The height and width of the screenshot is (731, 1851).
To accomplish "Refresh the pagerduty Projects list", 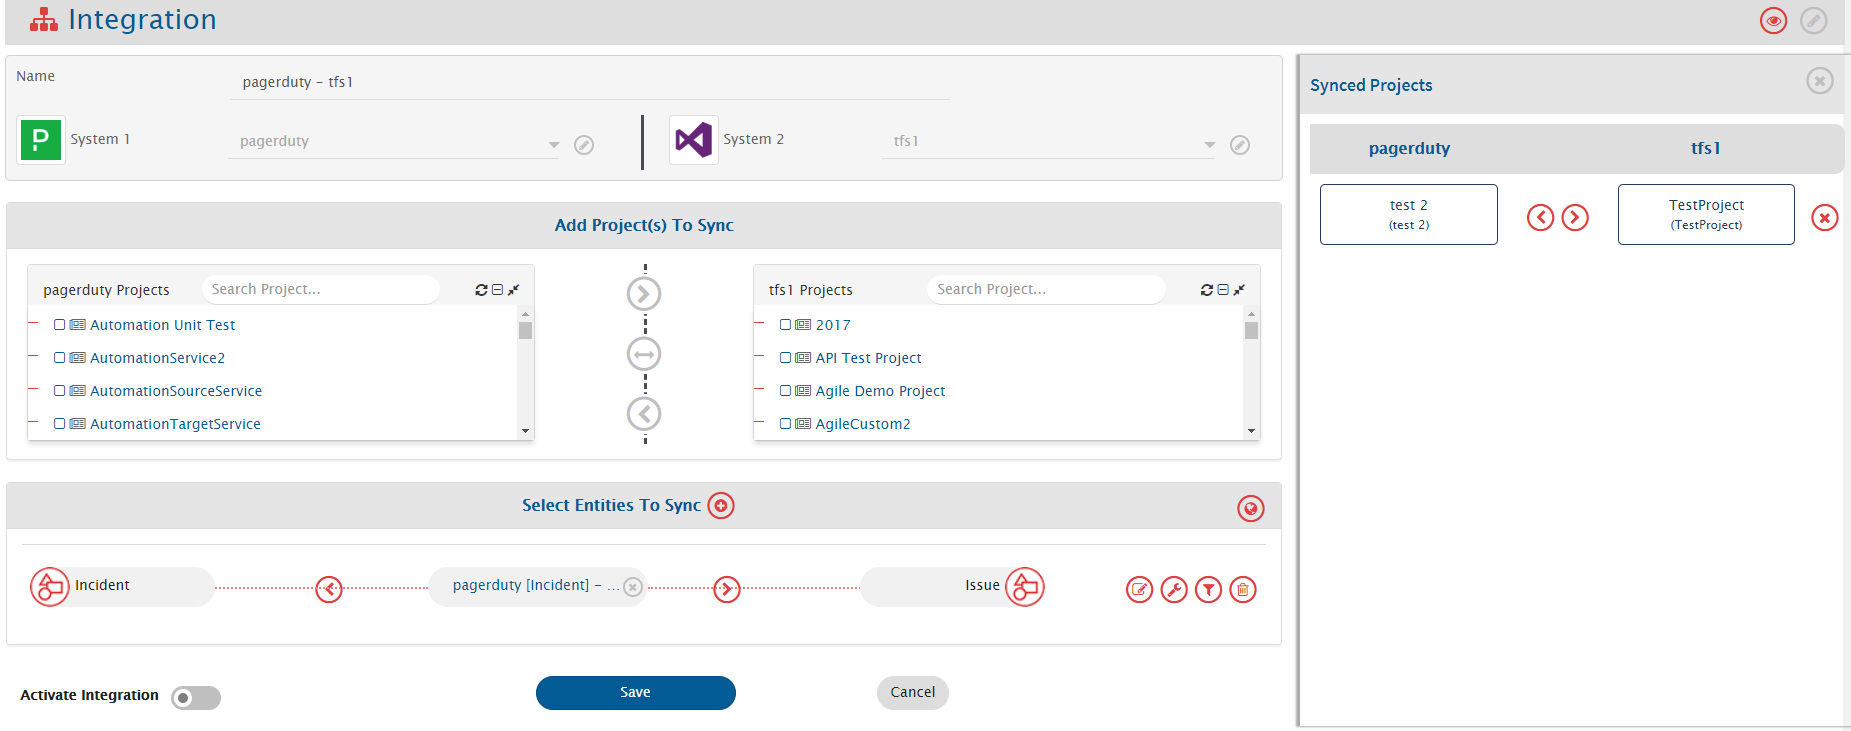I will coord(481,290).
